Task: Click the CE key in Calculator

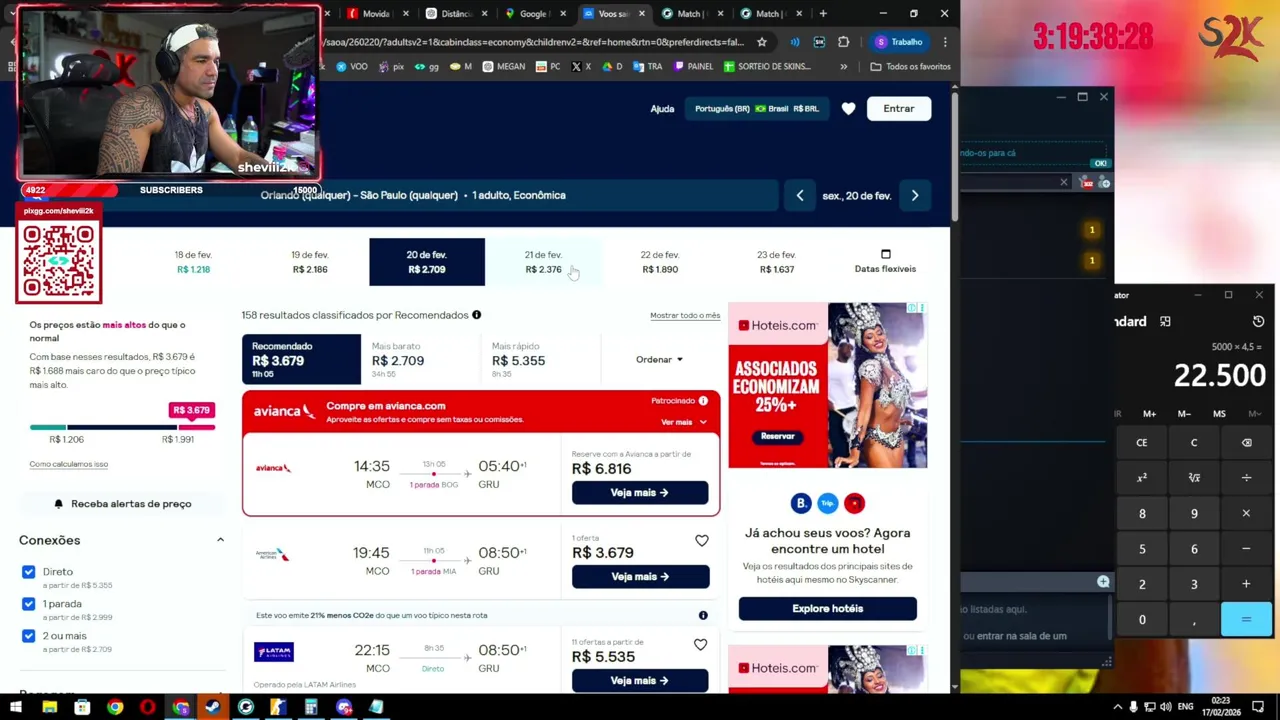Action: [1142, 442]
